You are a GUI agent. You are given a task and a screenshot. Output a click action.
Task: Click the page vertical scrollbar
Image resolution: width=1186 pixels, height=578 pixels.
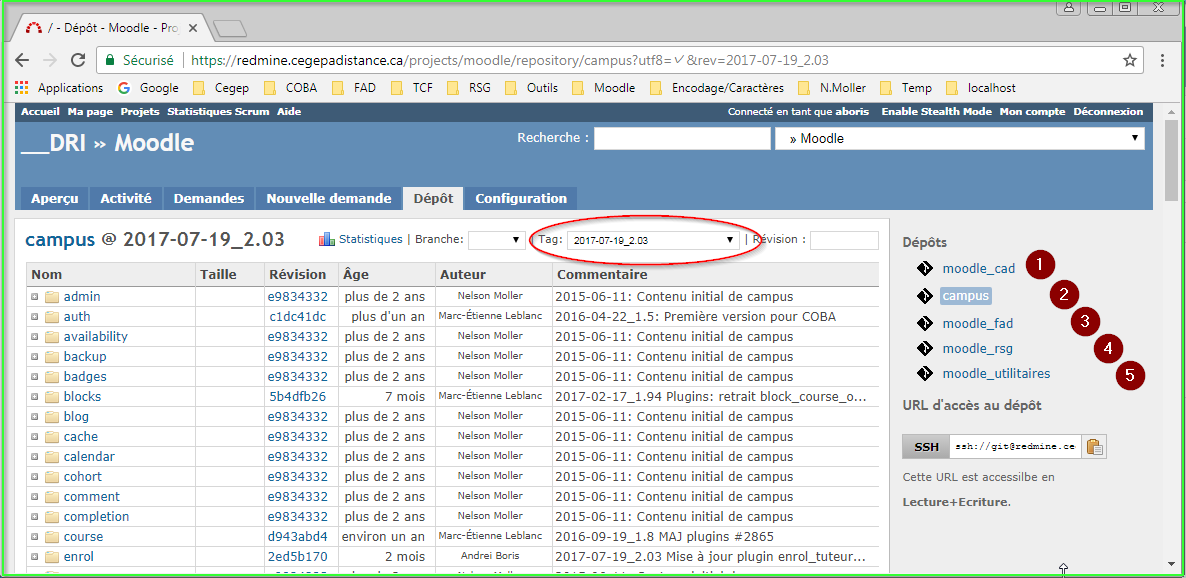(x=1171, y=350)
